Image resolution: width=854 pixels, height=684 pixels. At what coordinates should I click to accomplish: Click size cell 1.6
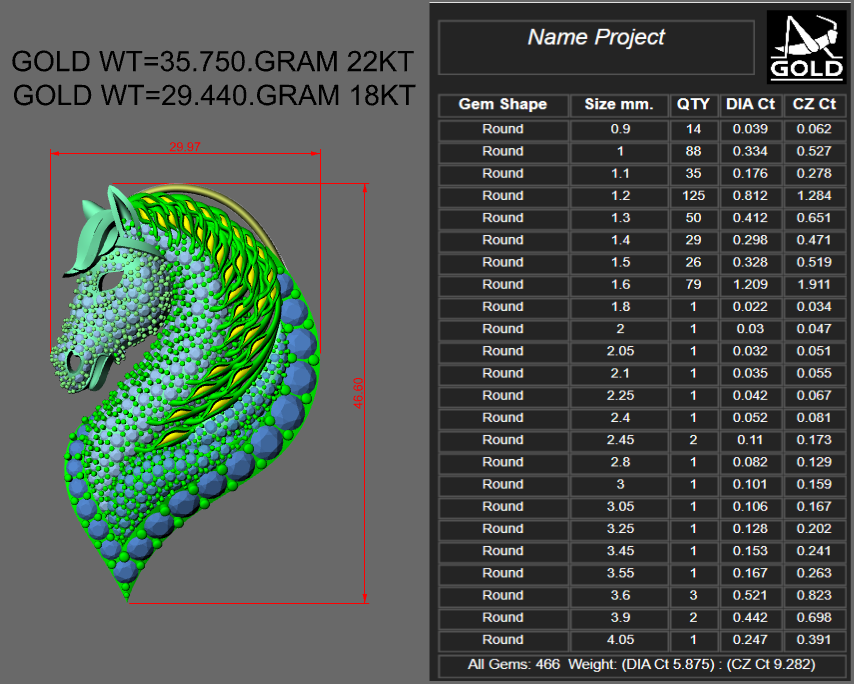coord(620,285)
